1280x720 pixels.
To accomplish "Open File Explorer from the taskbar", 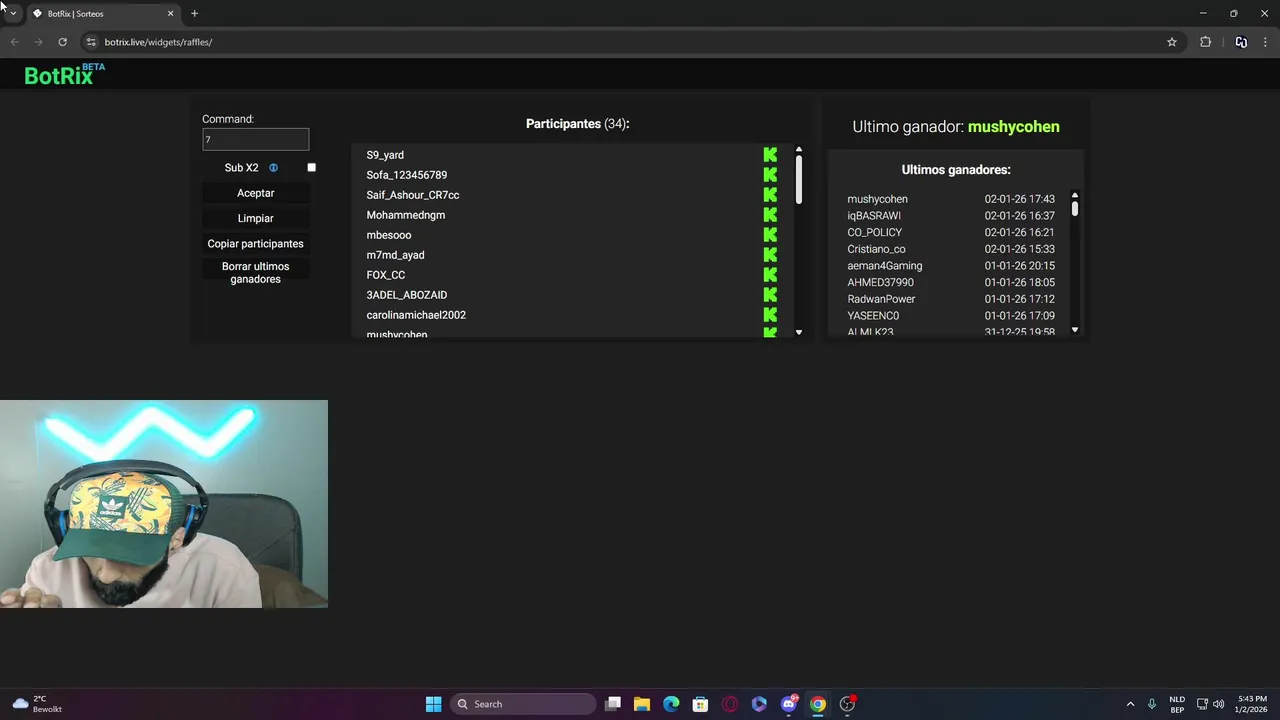I will pyautogui.click(x=642, y=704).
